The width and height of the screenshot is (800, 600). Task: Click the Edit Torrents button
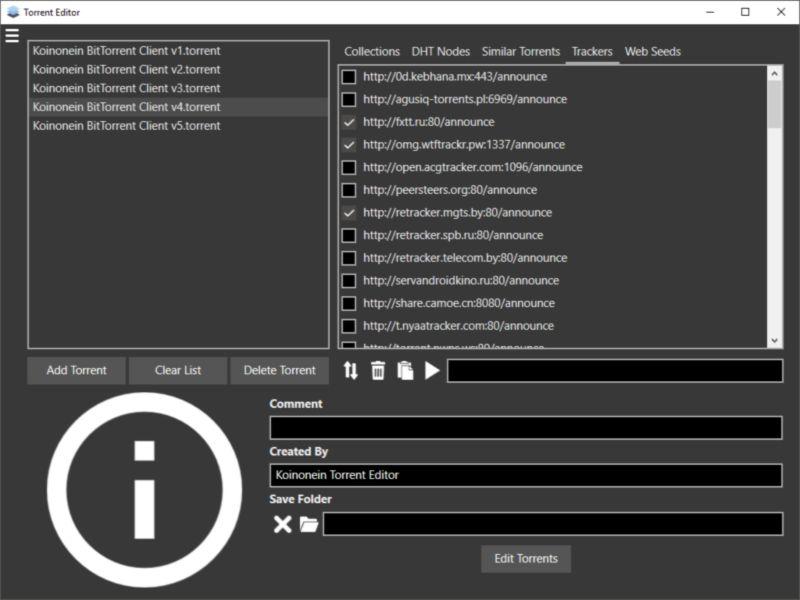526,559
